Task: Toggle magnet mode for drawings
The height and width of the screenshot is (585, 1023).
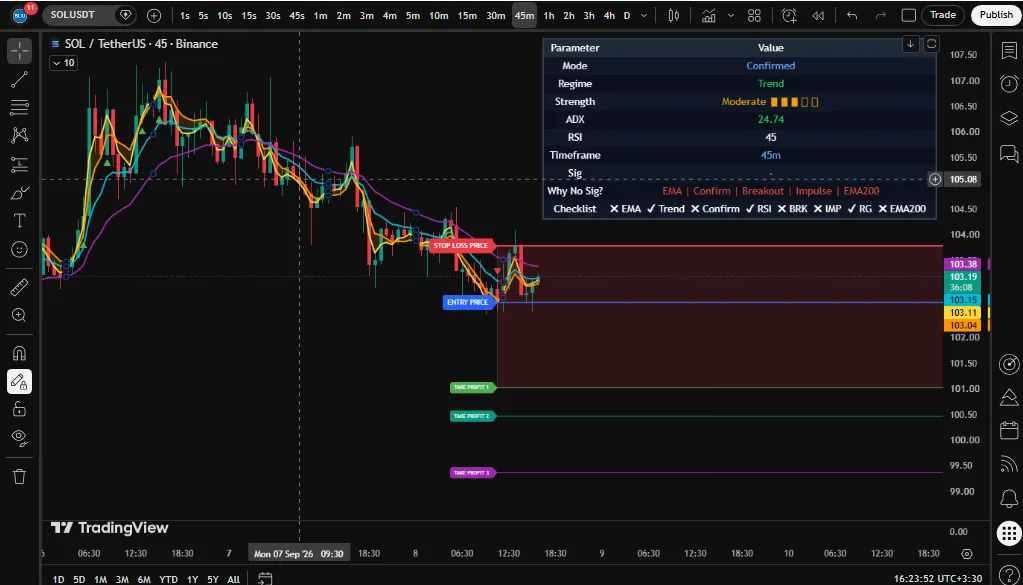Action: [x=20, y=353]
